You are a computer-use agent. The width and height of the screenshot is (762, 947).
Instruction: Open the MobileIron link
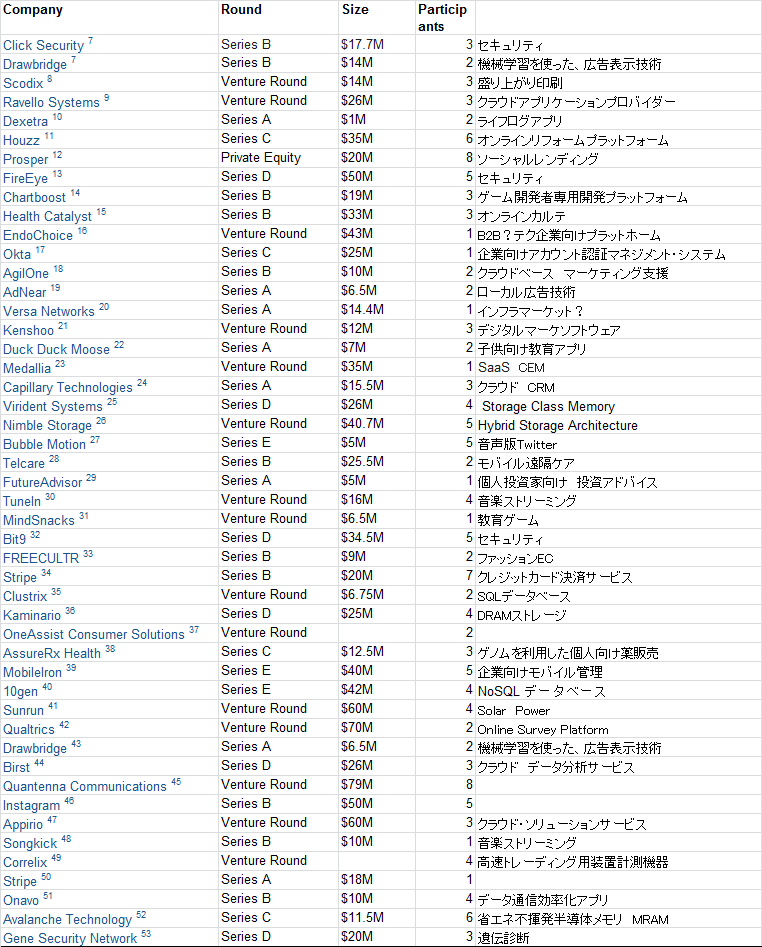pos(33,673)
